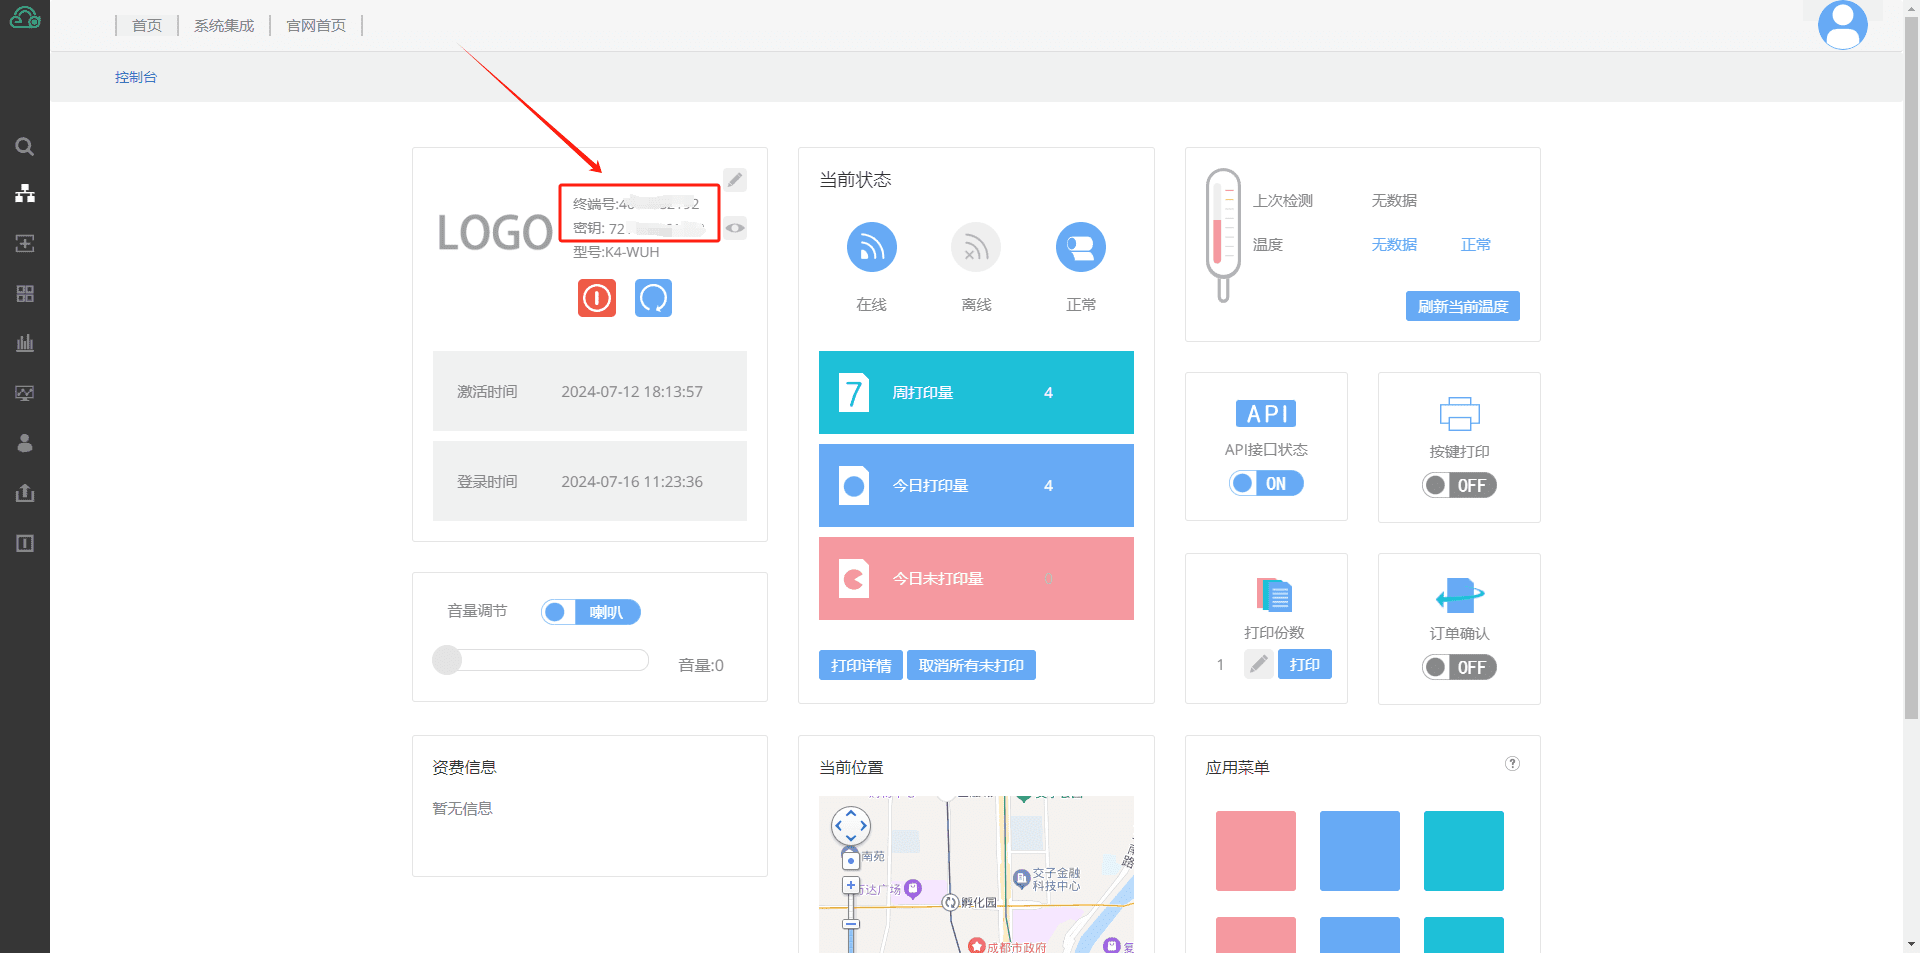Turn on the 订单确认 switch

coord(1459,667)
